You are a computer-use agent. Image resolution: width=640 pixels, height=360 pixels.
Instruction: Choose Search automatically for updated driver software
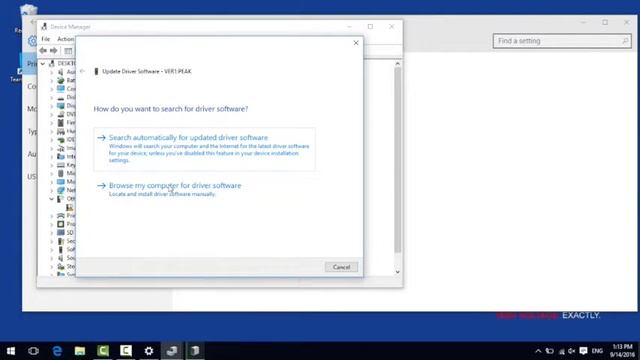pyautogui.click(x=204, y=149)
